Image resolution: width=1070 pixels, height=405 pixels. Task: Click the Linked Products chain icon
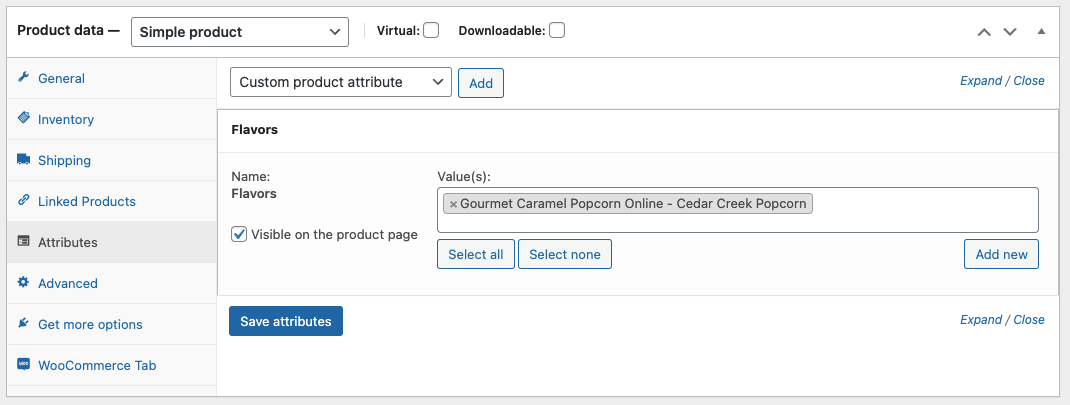[x=23, y=200]
